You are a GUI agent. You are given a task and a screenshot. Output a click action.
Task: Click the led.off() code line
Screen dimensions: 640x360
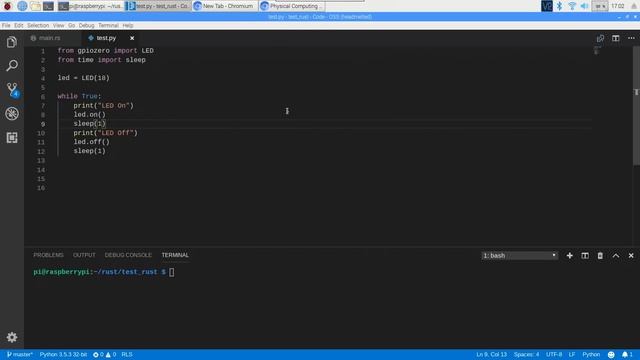click(x=91, y=142)
